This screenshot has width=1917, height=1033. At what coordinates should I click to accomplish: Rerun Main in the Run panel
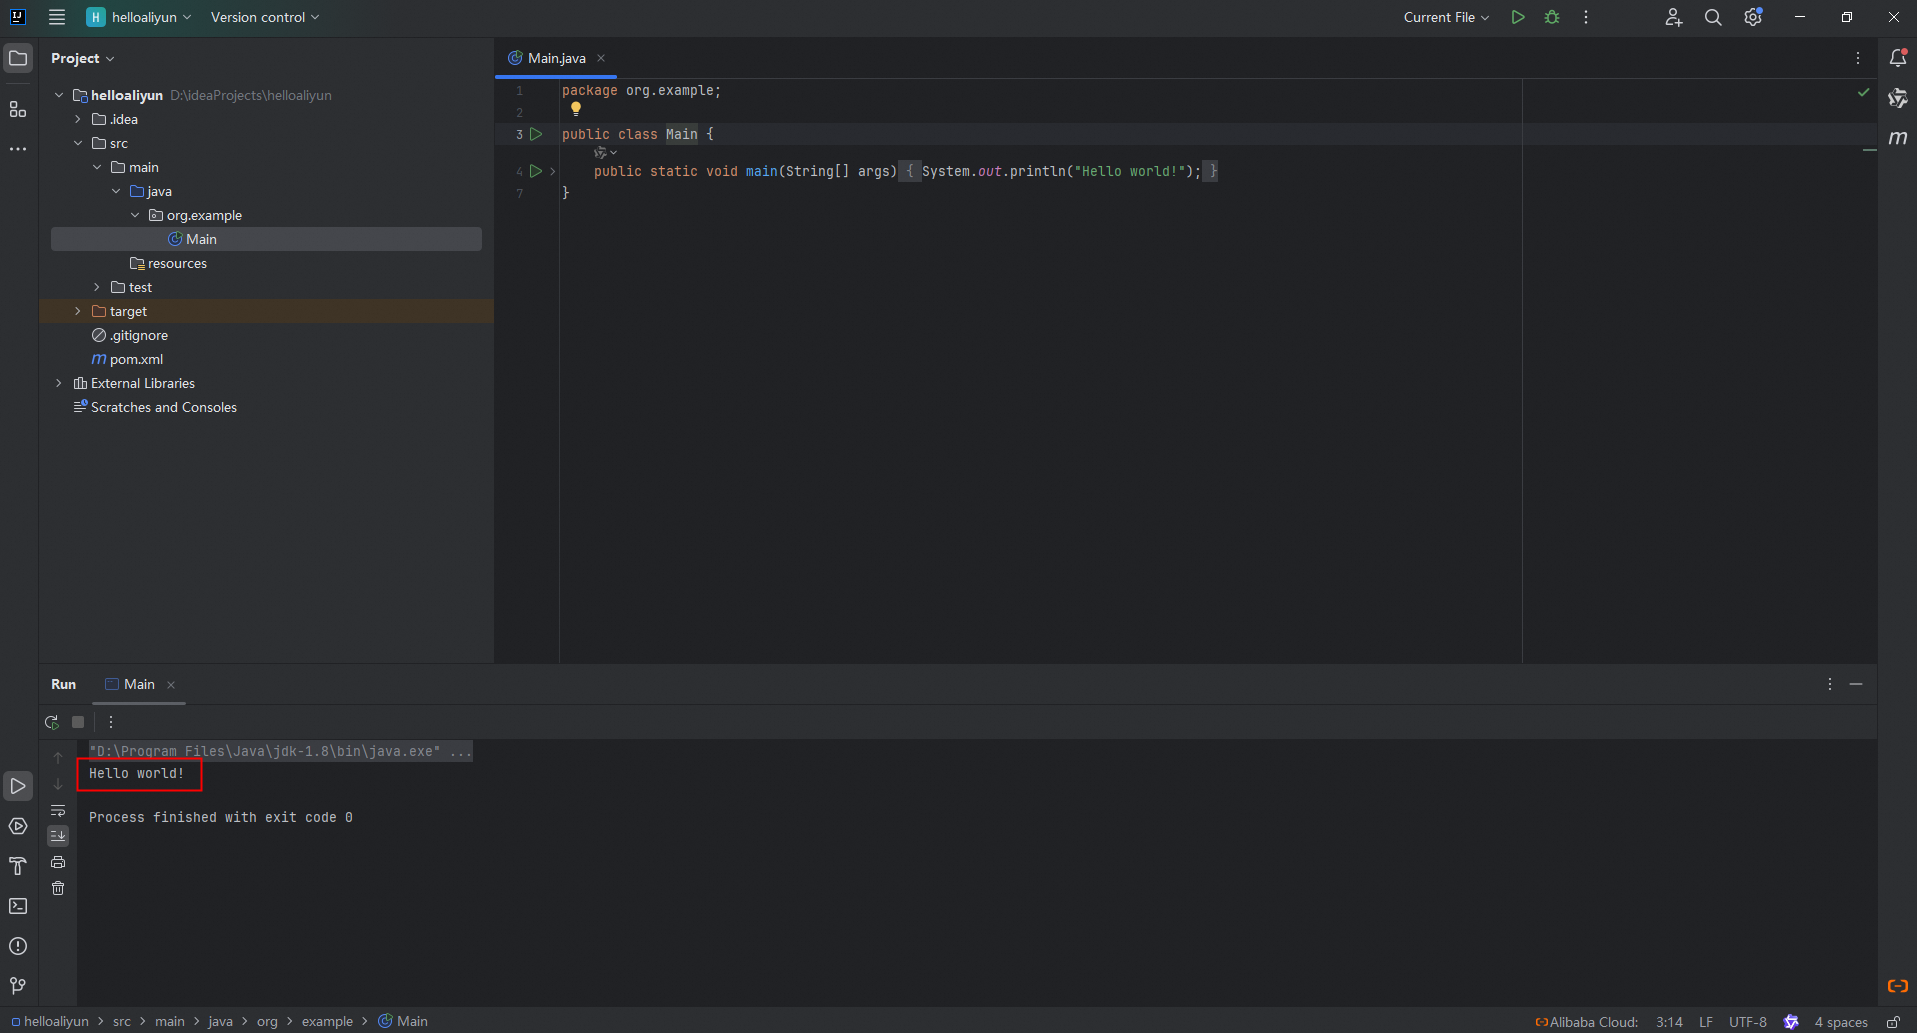pos(52,722)
